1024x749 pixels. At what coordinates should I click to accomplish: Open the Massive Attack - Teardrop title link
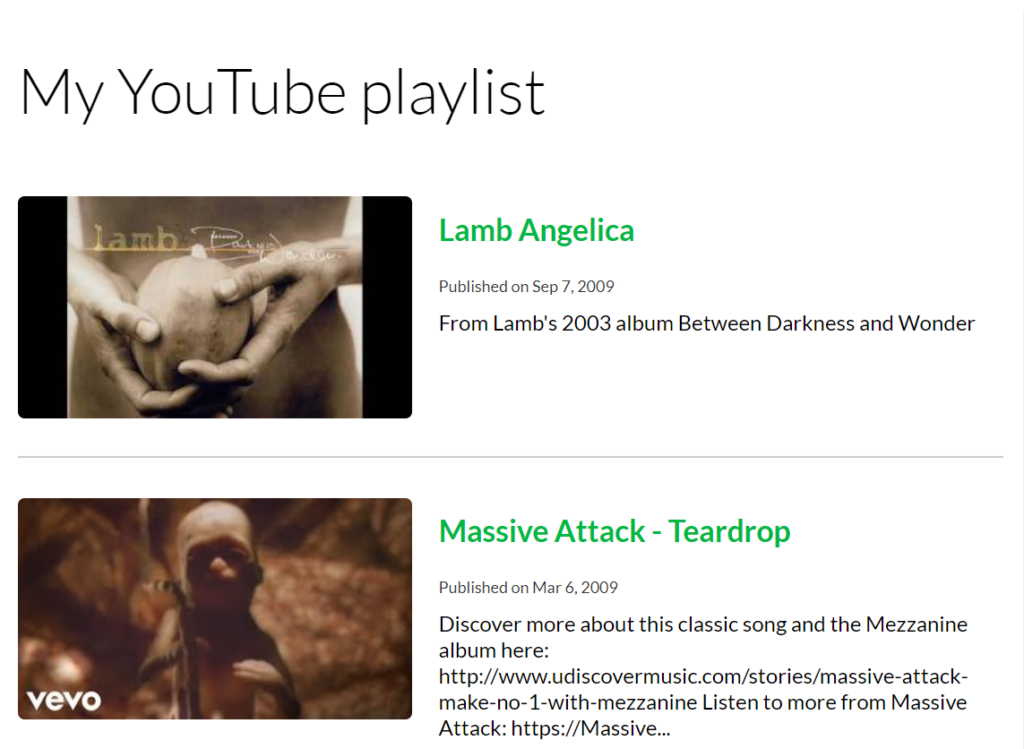615,531
